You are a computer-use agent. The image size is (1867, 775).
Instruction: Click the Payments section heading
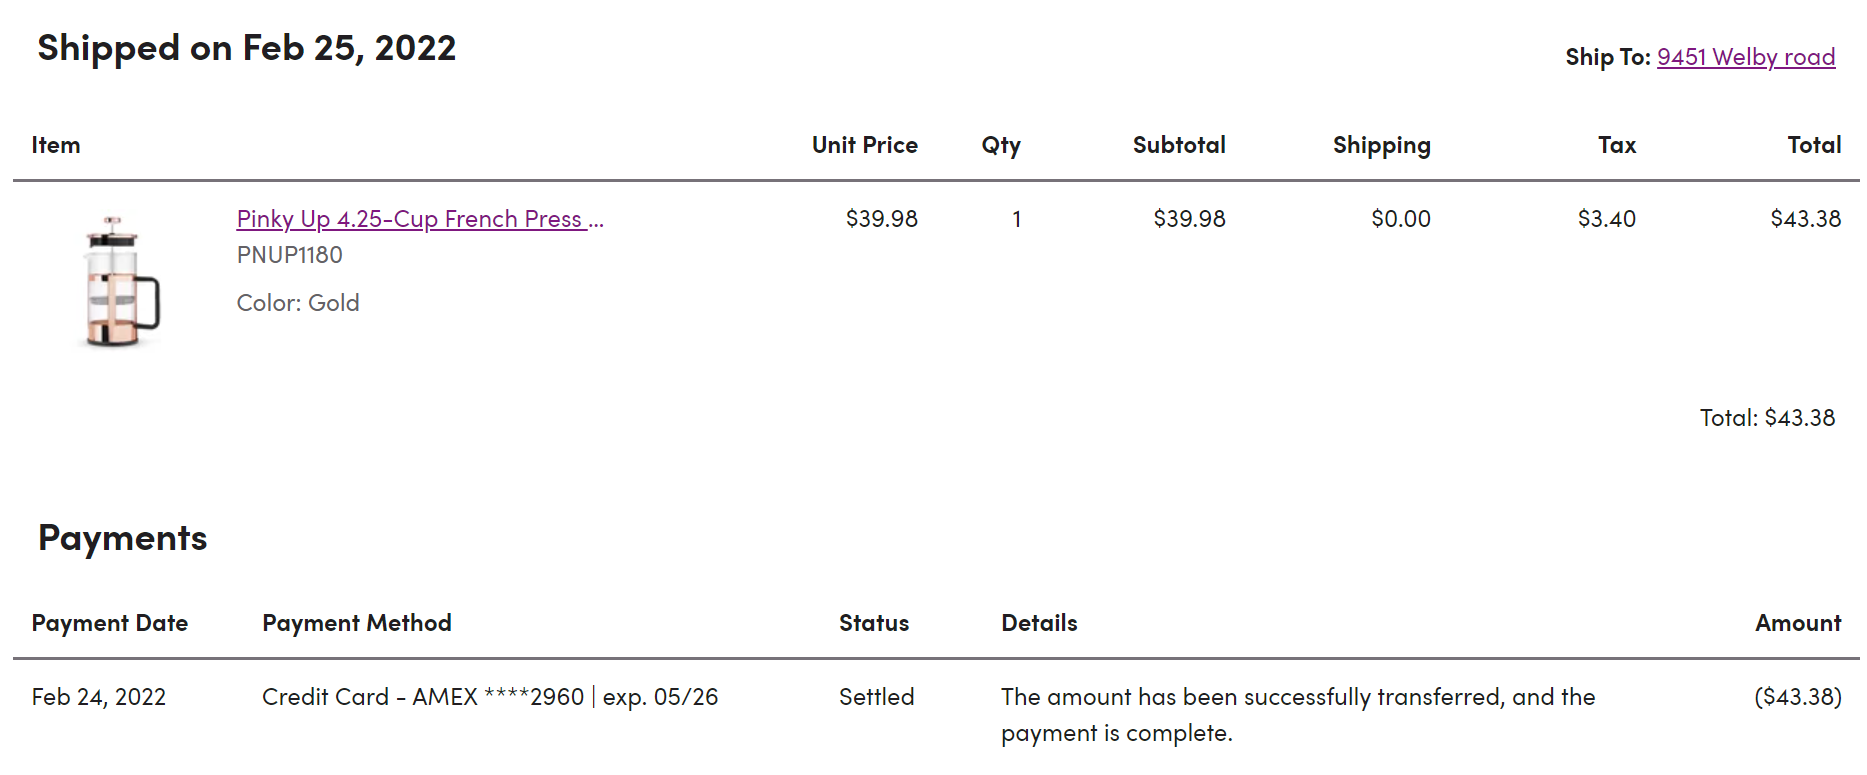point(122,538)
